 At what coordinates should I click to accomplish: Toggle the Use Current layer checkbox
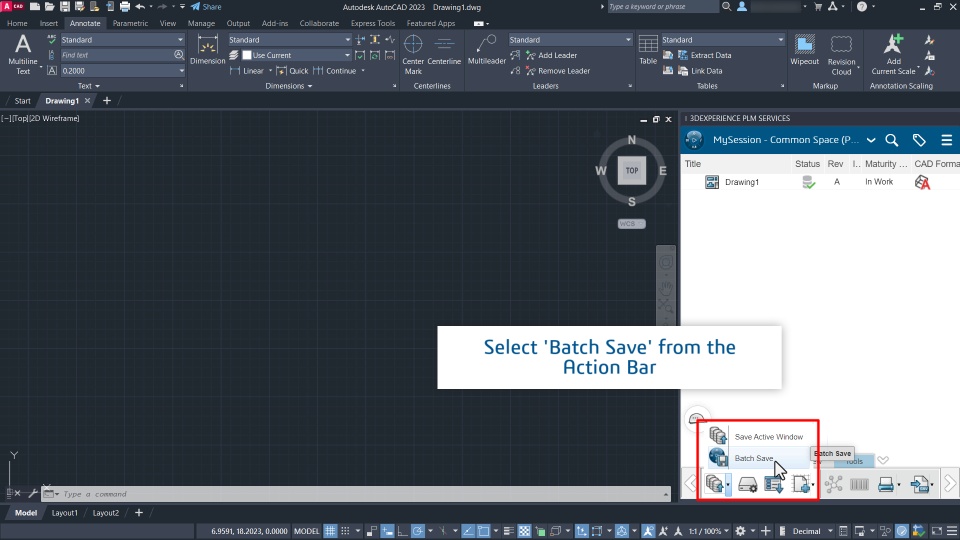(247, 55)
